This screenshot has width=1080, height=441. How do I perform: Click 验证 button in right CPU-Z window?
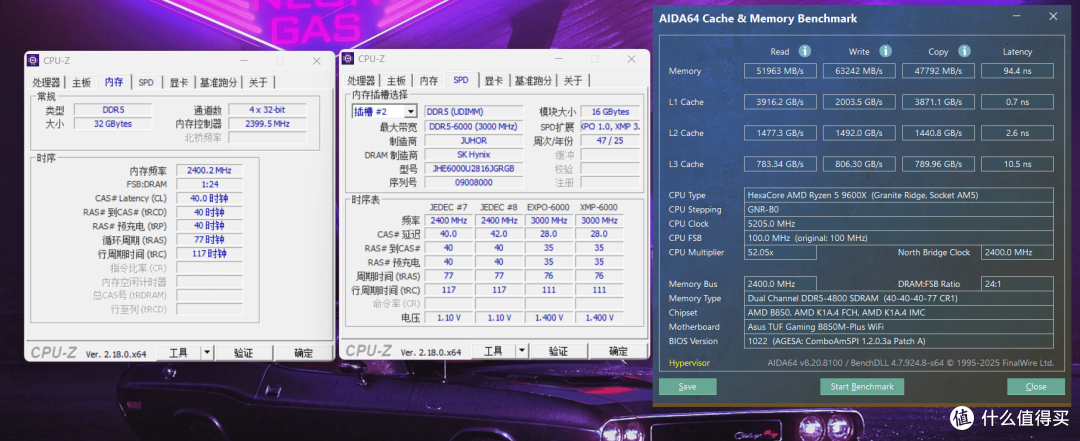click(558, 351)
